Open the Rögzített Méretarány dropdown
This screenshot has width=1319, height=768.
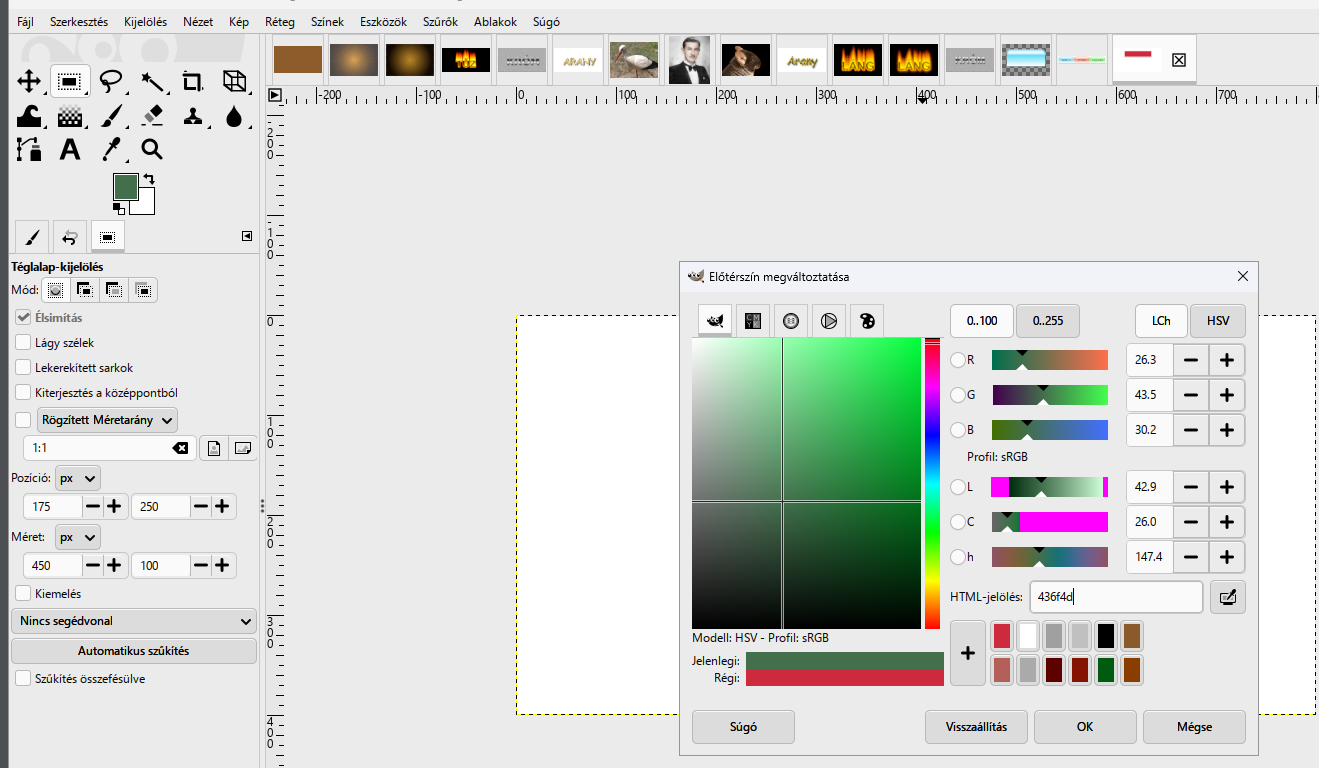(x=107, y=420)
